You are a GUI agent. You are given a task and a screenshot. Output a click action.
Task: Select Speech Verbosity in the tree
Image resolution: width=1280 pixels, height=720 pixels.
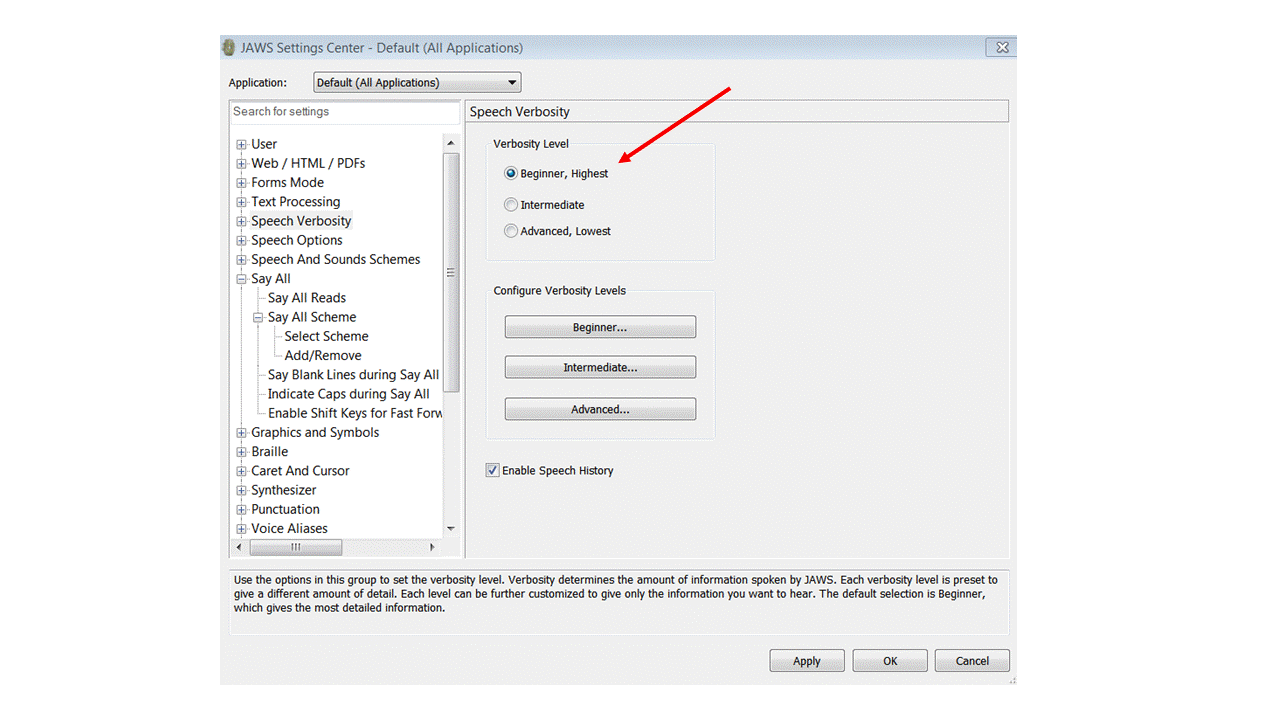[x=301, y=221]
